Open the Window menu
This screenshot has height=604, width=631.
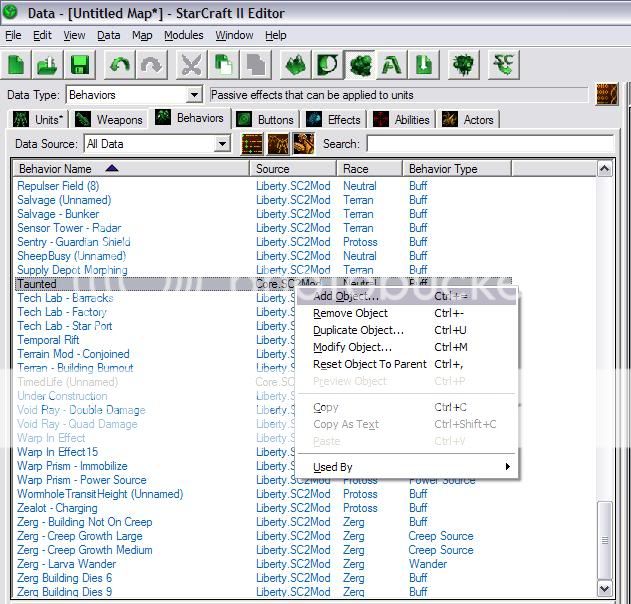click(234, 35)
